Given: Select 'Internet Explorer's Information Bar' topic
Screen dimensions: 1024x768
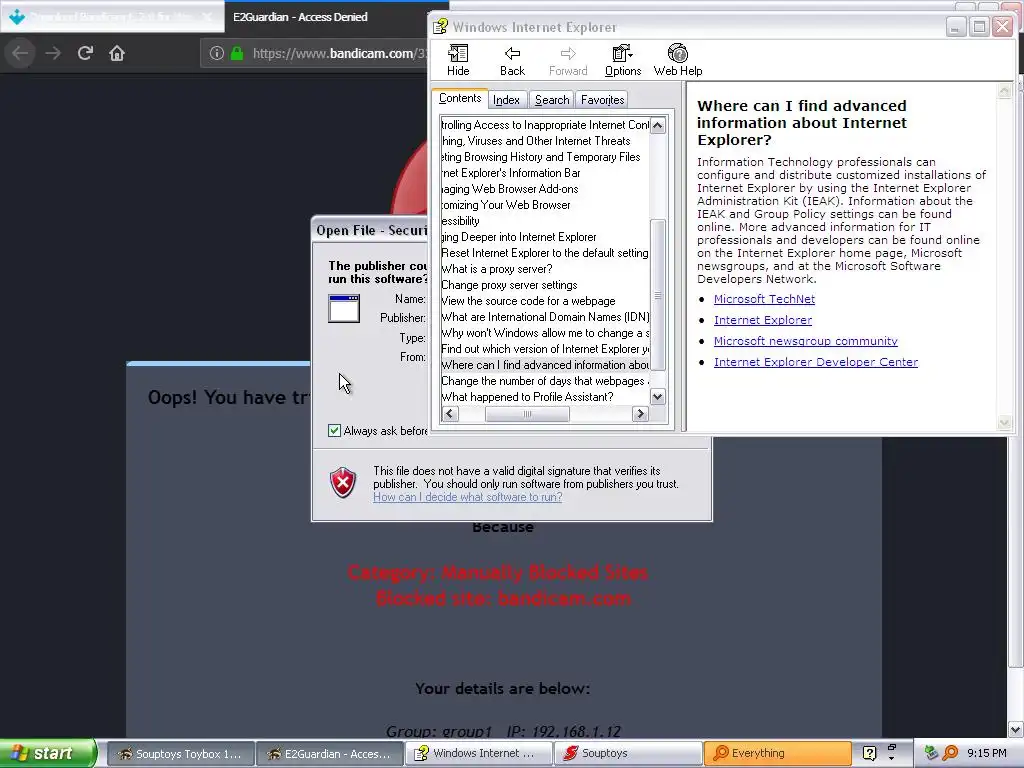Looking at the screenshot, I should click(511, 173).
